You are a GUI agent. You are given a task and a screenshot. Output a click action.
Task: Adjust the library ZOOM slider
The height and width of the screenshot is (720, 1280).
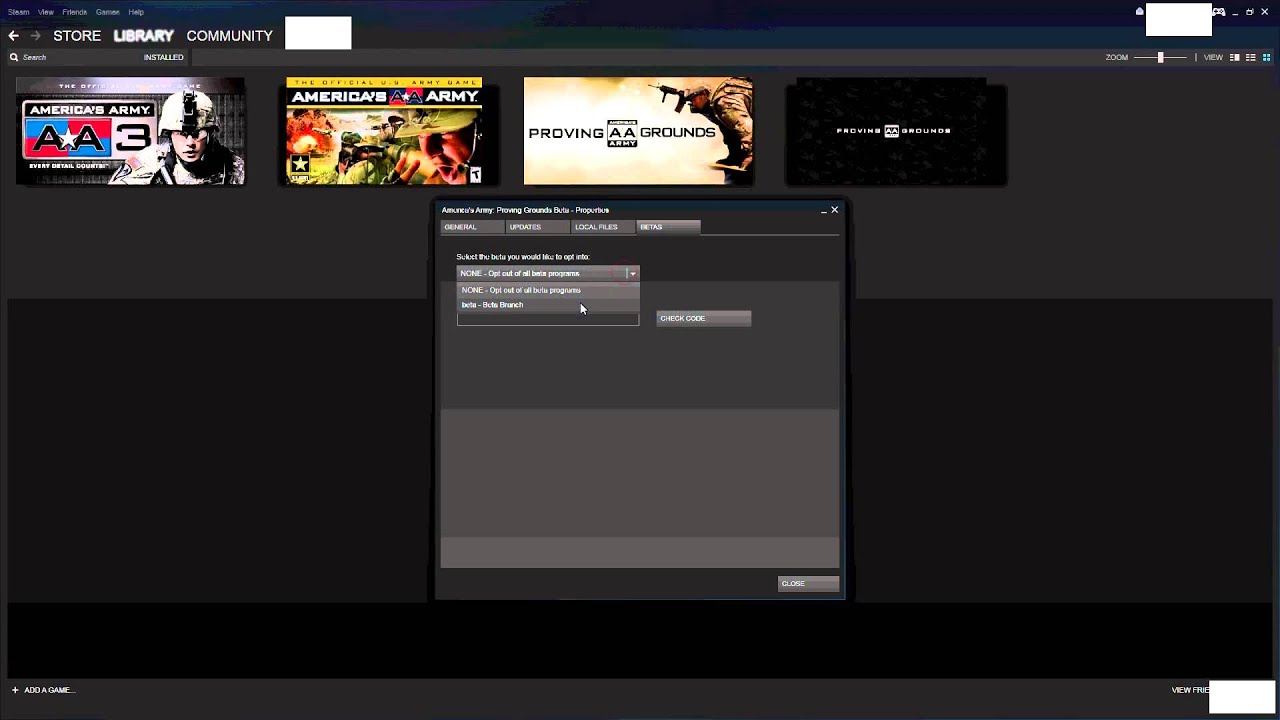pyautogui.click(x=1161, y=58)
